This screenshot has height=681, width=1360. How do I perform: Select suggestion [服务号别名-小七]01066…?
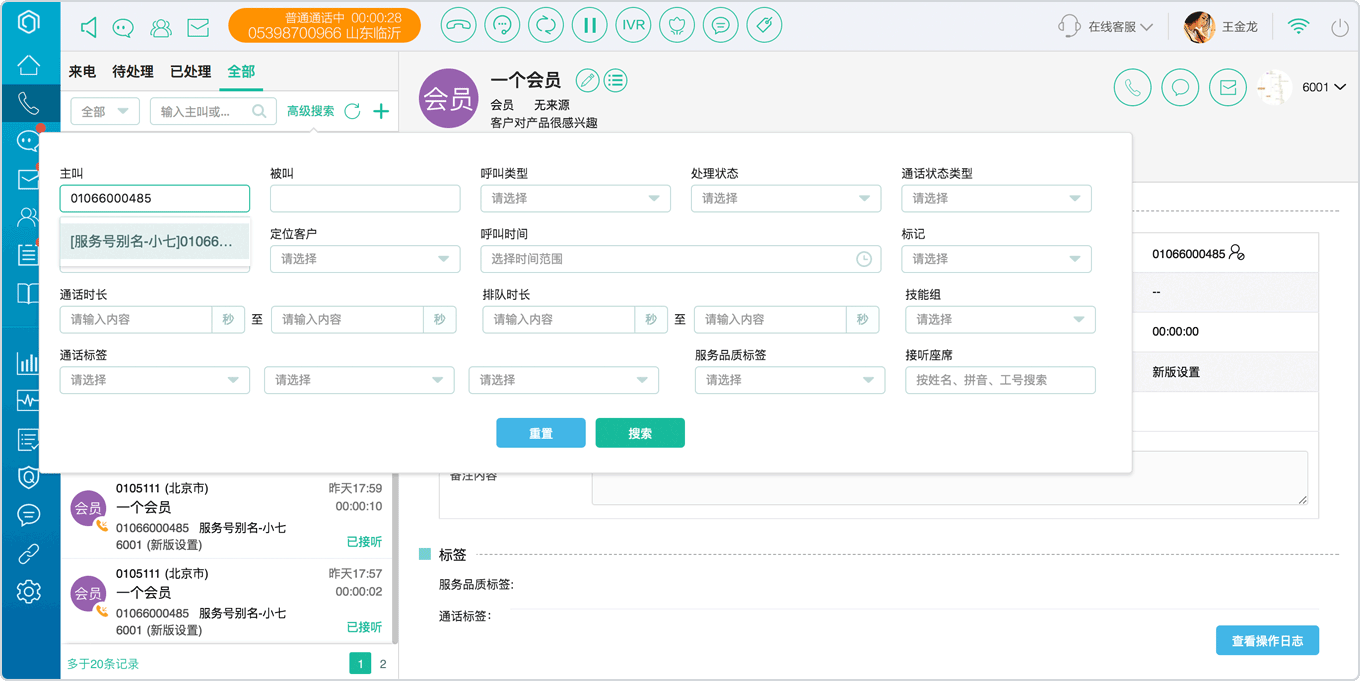pos(154,241)
